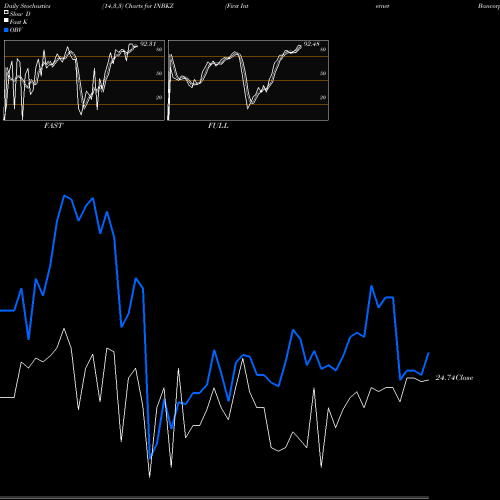Click the Slow D legend text
Screen dimensions: 500x500
coord(20,14)
